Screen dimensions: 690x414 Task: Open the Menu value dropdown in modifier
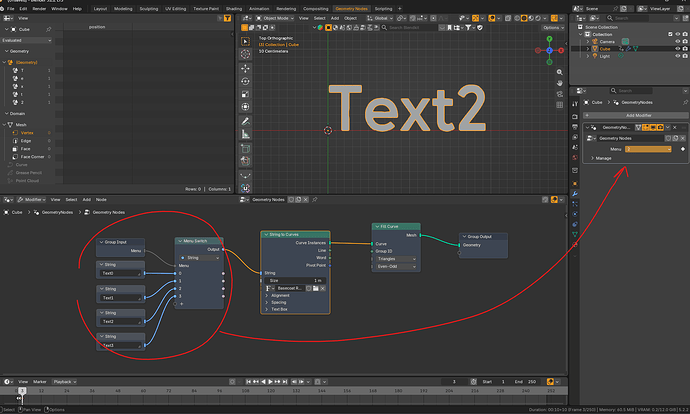tap(648, 149)
